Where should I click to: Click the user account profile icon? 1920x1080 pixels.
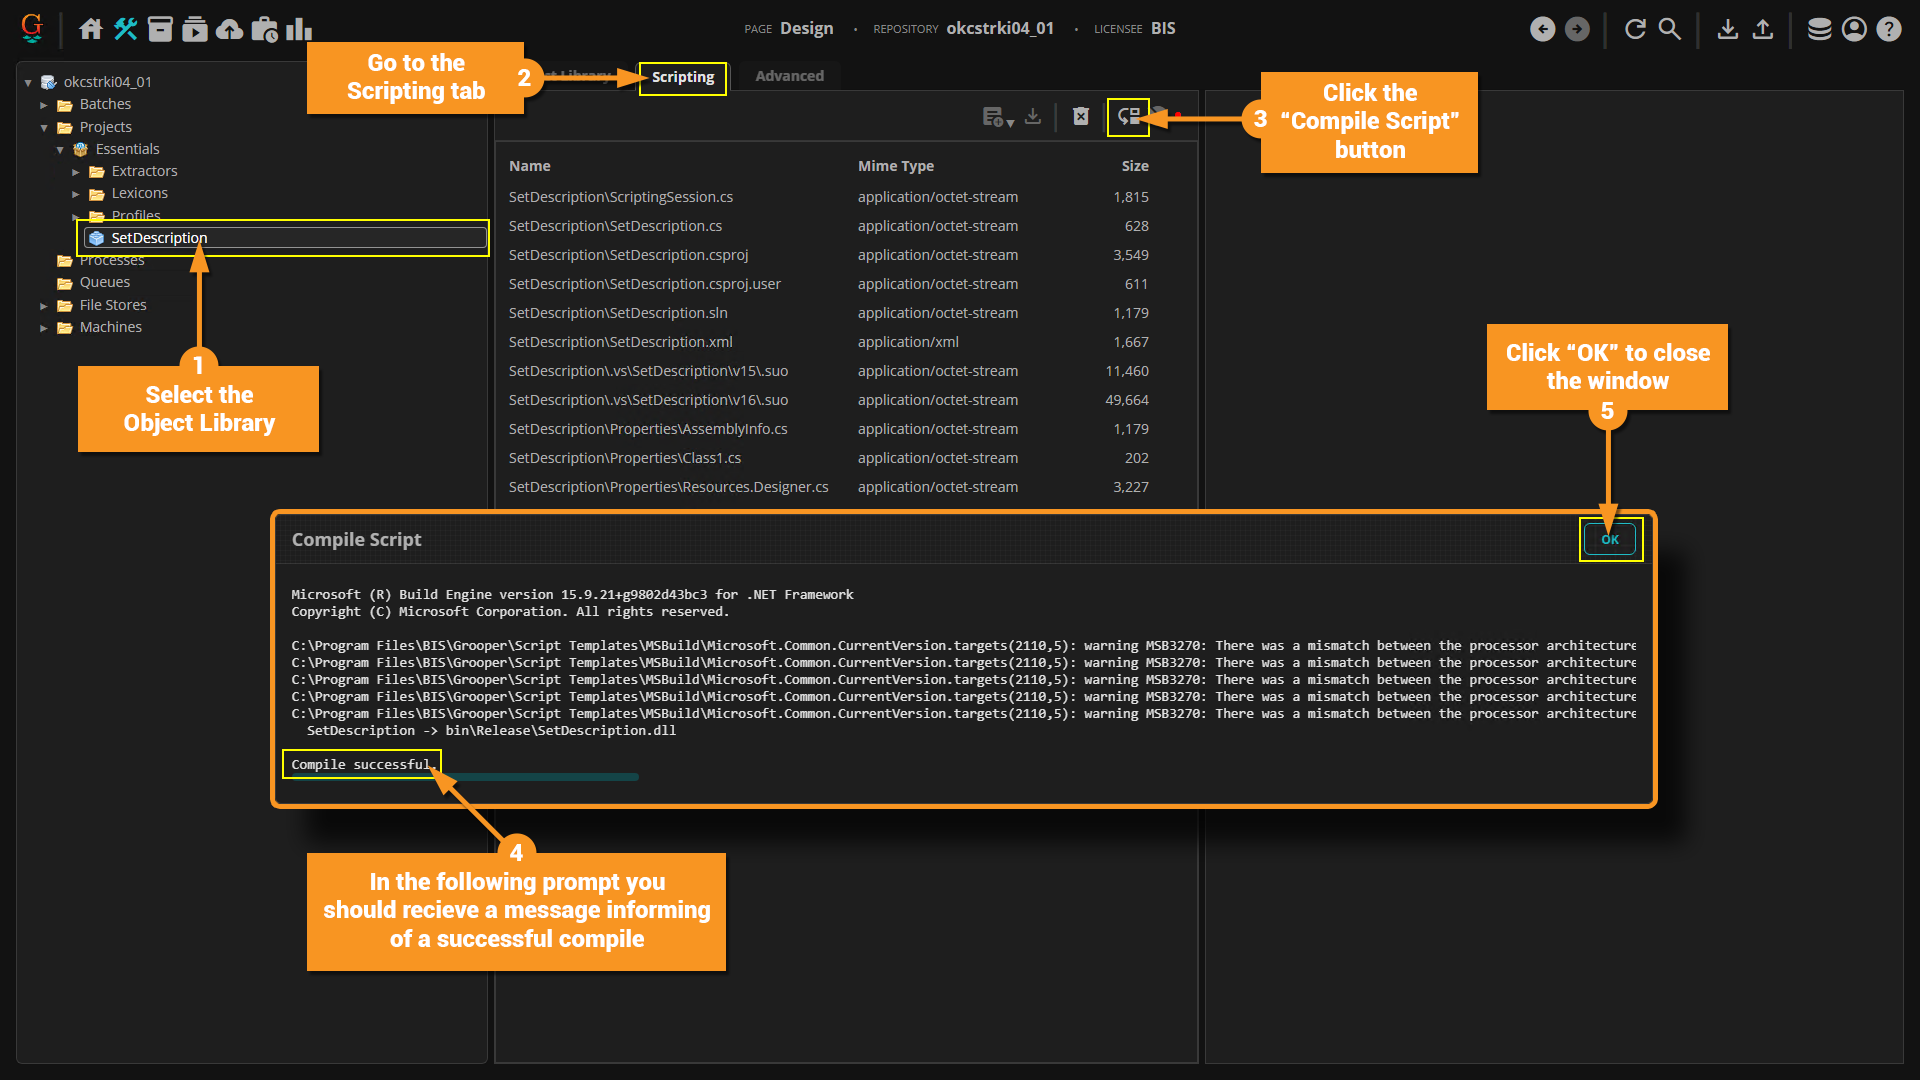coord(1854,29)
